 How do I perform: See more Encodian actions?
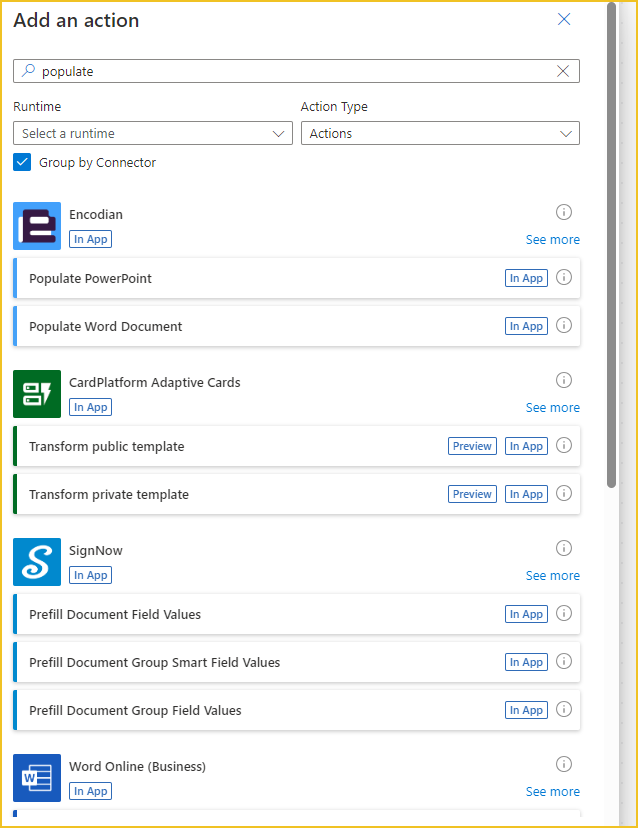pos(552,240)
